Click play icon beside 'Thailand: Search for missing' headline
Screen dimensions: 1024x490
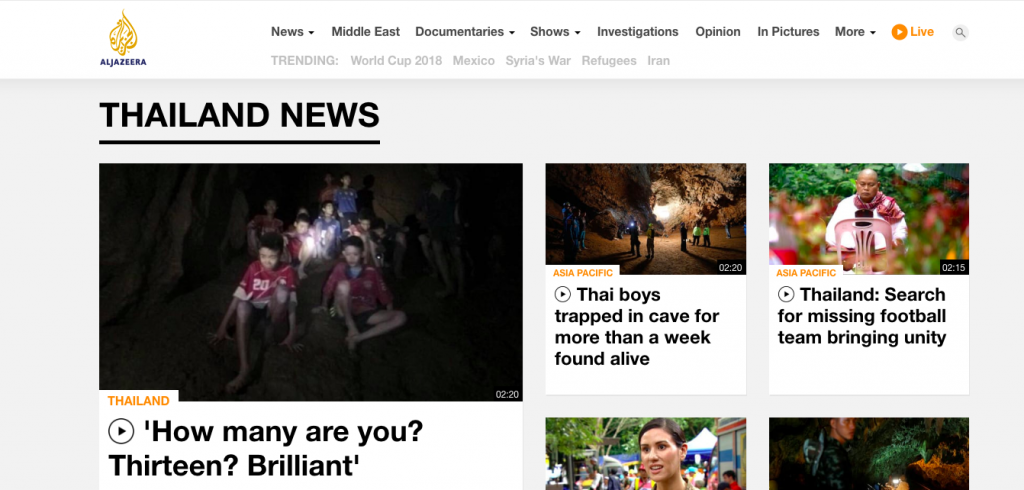(x=786, y=295)
